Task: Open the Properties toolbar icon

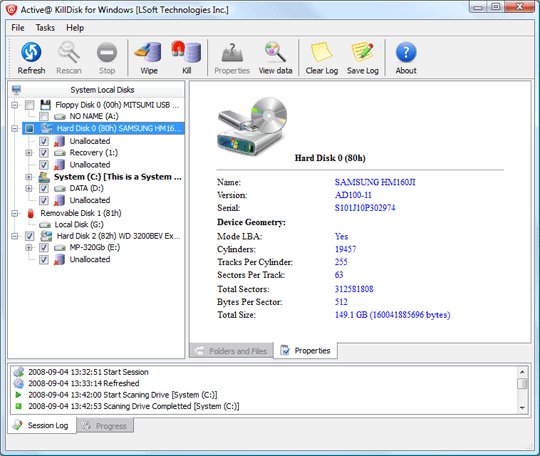Action: point(232,52)
